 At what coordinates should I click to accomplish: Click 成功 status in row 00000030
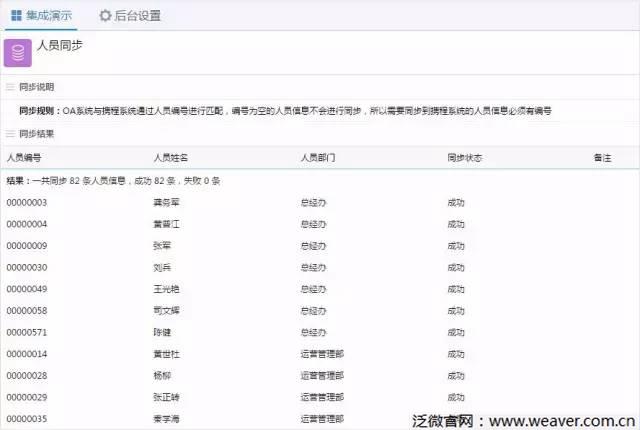pyautogui.click(x=456, y=267)
